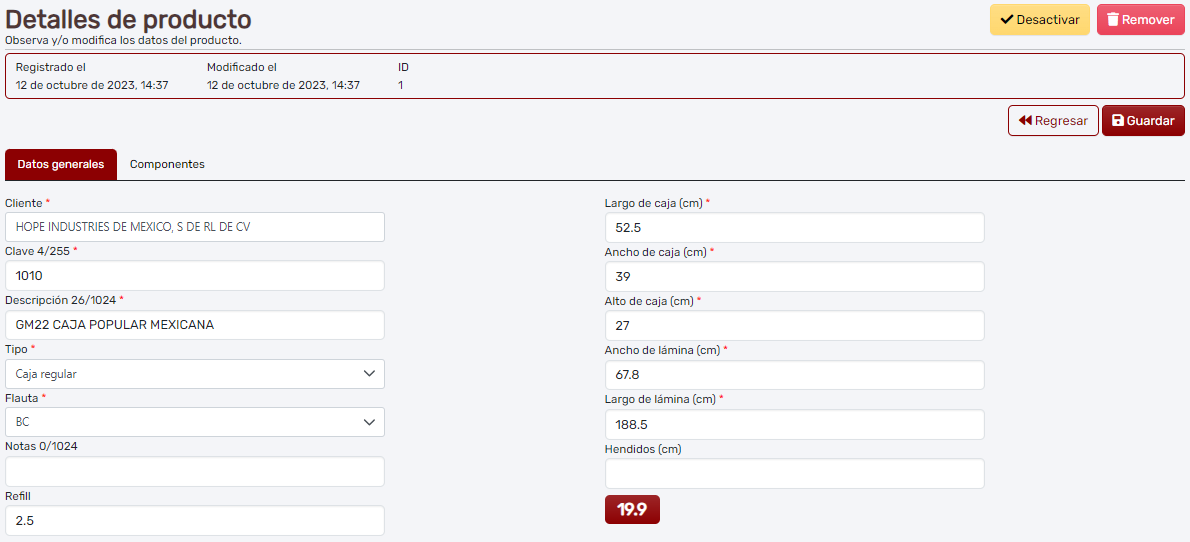Click the empty Hendidos field
1190x542 pixels.
pyautogui.click(x=794, y=473)
